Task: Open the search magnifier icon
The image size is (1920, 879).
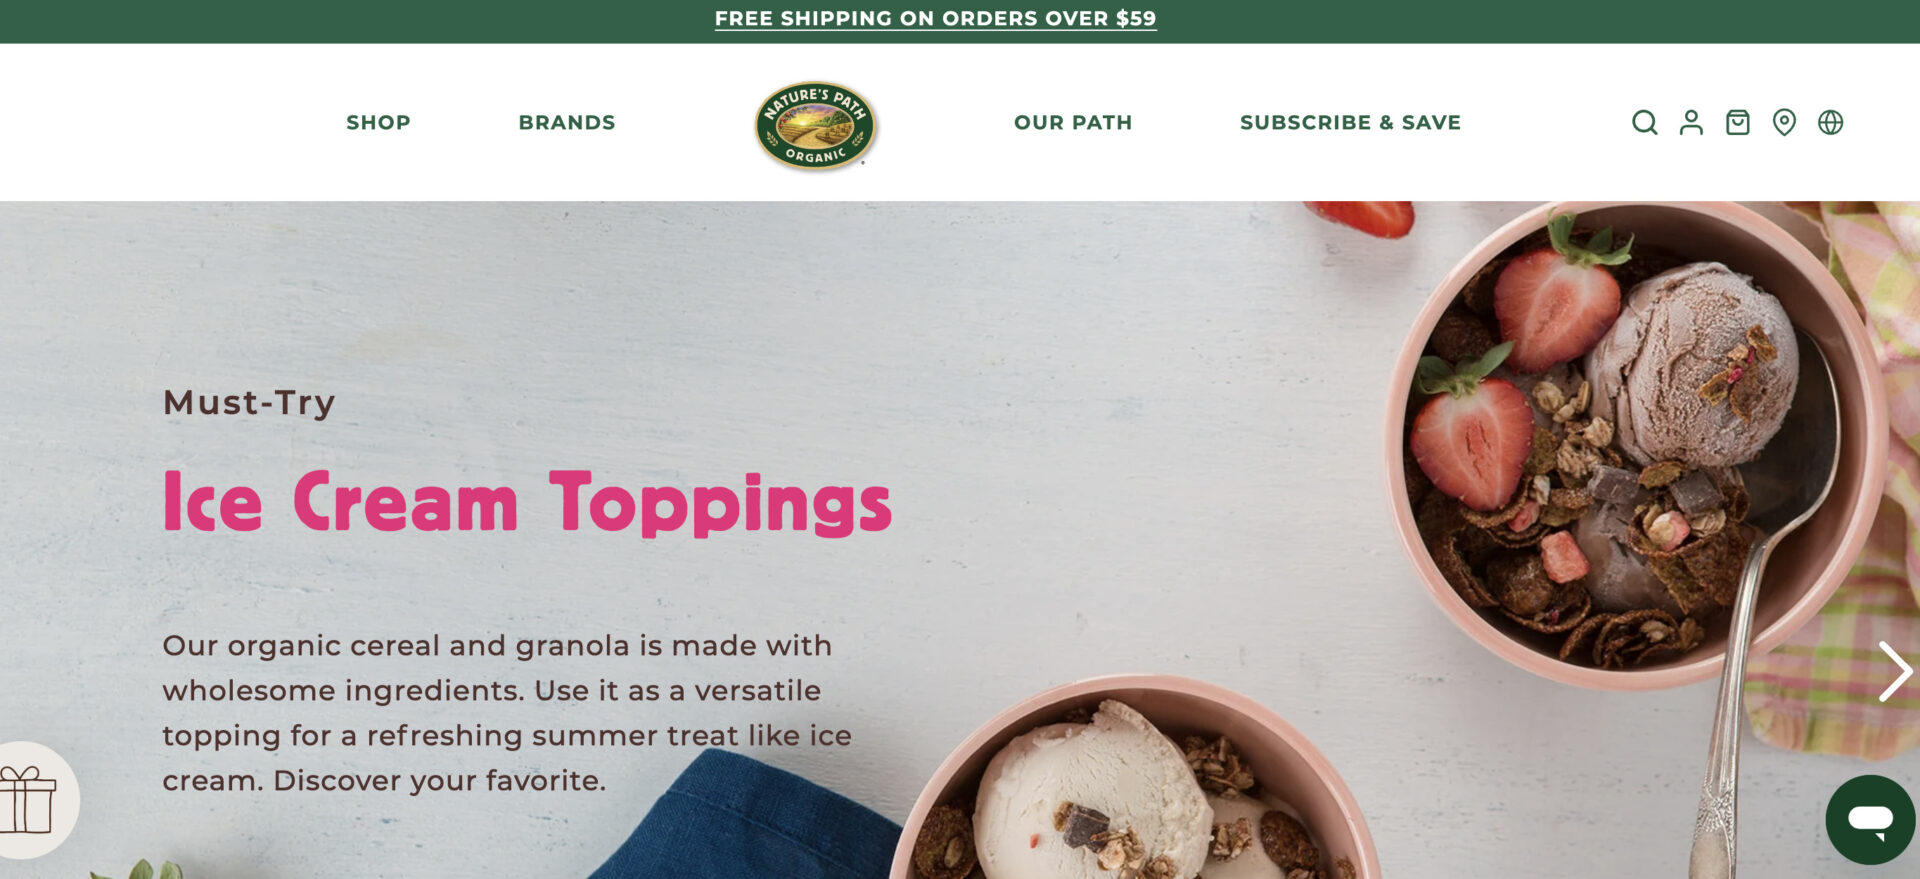Action: (1644, 122)
